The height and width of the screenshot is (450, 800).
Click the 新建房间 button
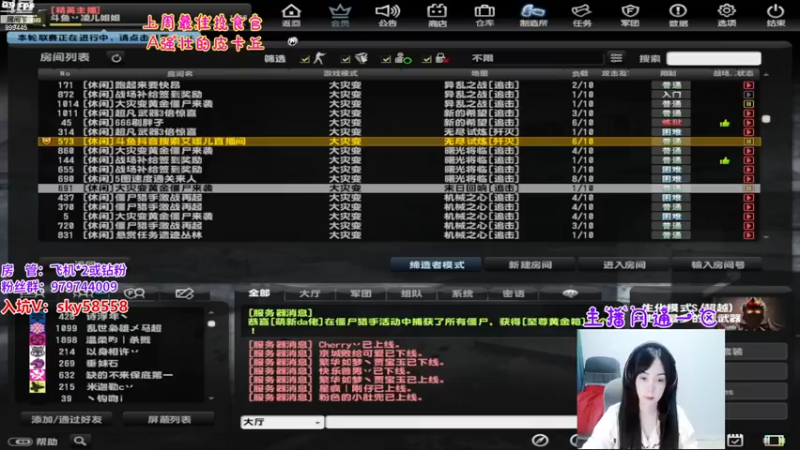[530, 265]
